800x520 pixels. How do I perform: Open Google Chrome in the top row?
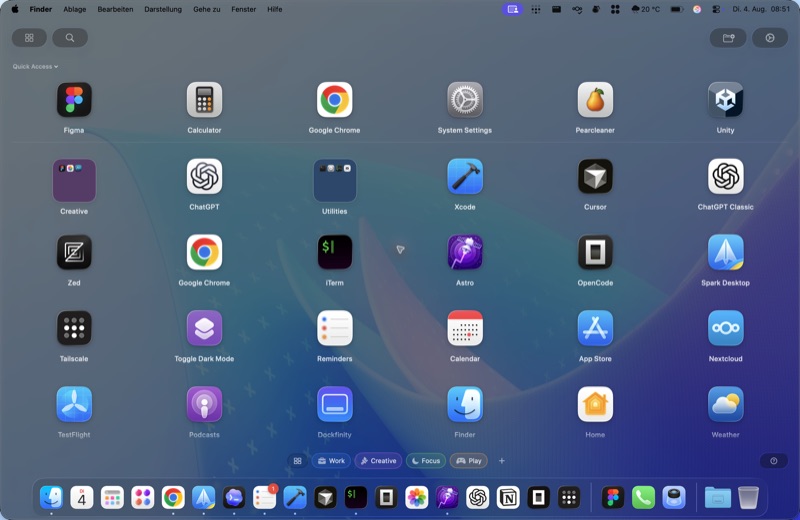point(335,100)
